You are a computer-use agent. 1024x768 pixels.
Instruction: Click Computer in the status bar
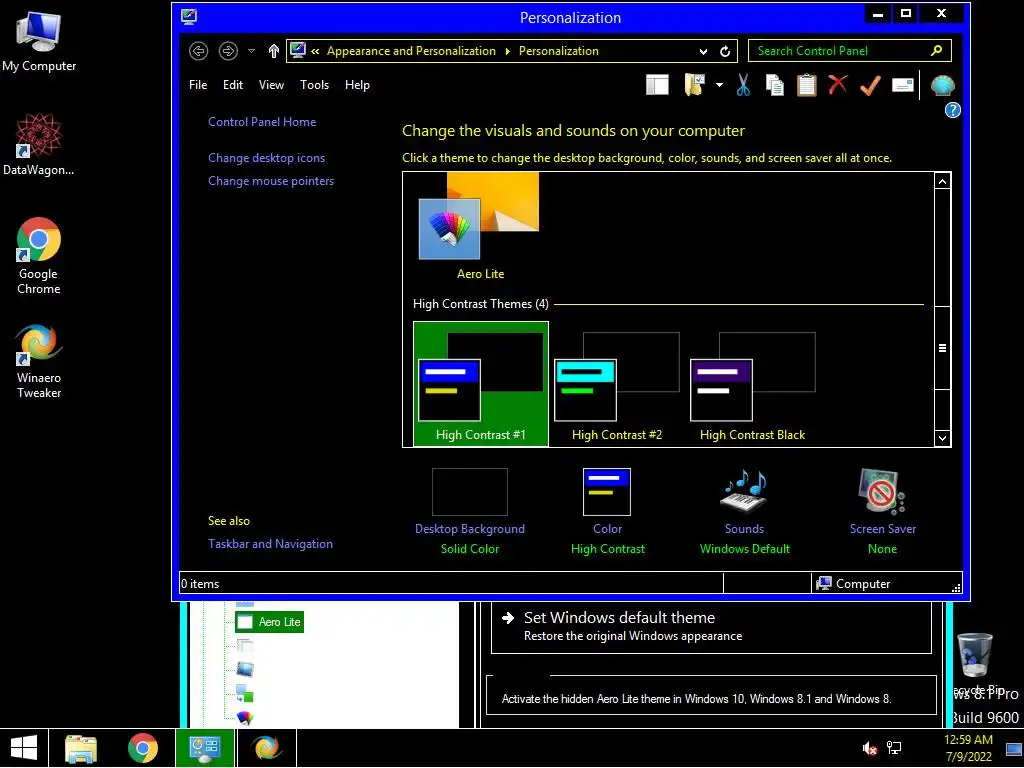[x=854, y=584]
